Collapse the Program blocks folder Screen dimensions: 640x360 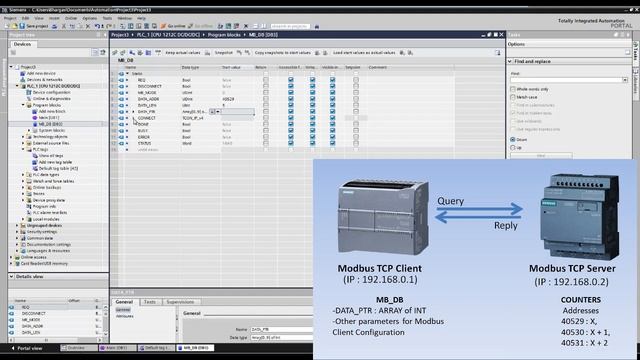[23, 105]
